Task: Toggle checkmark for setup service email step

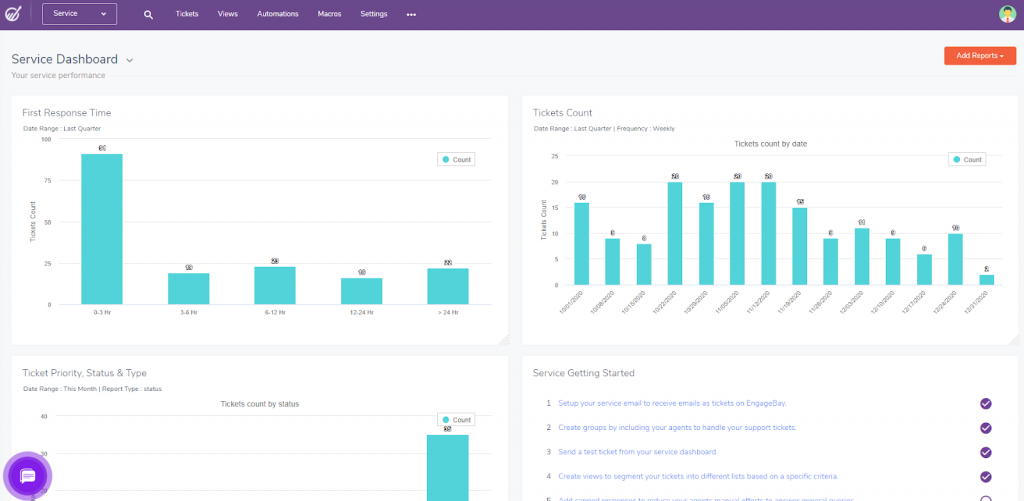Action: pyautogui.click(x=985, y=404)
